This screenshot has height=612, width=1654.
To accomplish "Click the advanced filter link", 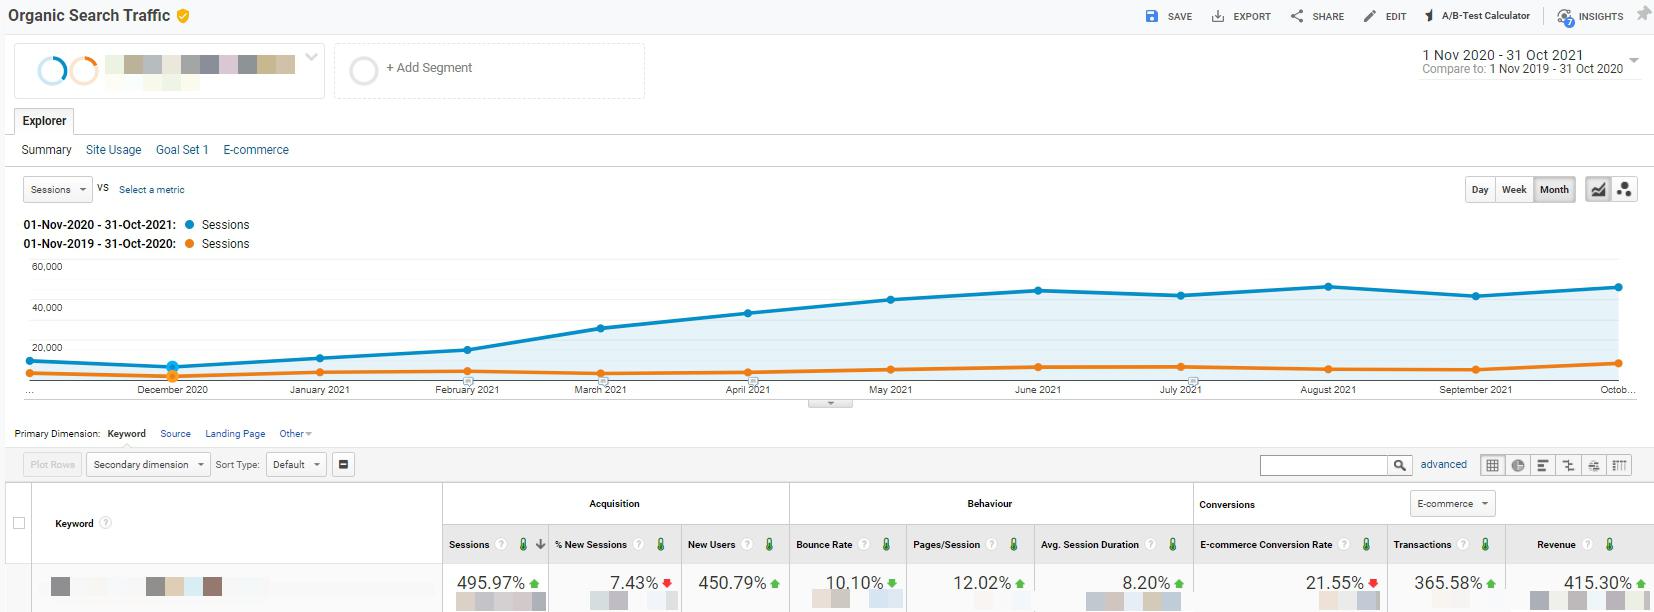I will pyautogui.click(x=1443, y=465).
